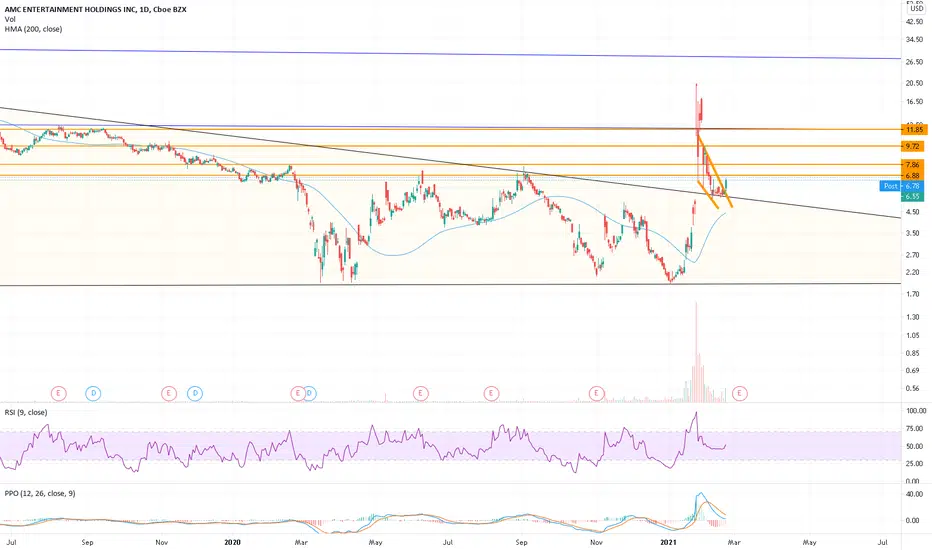
Task: Click the RSI axis value 75.00
Action: [914, 429]
